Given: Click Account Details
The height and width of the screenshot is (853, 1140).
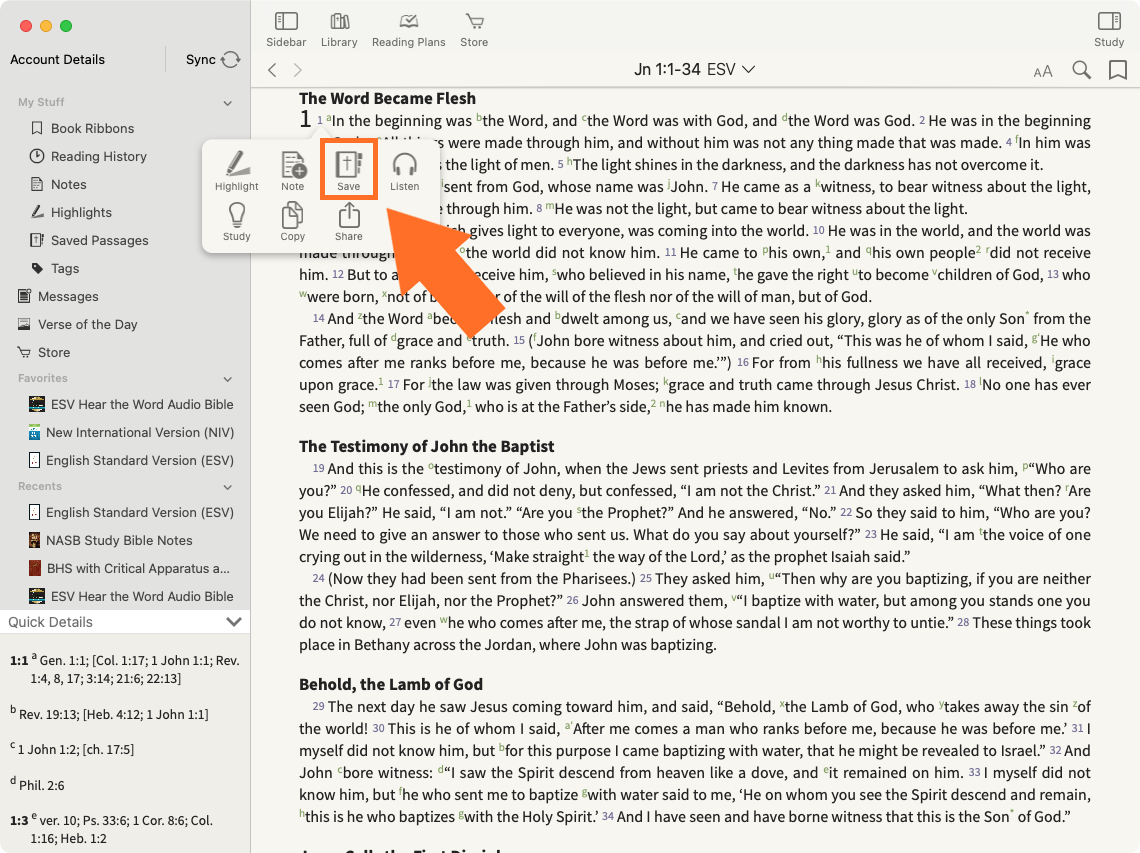Looking at the screenshot, I should point(57,60).
